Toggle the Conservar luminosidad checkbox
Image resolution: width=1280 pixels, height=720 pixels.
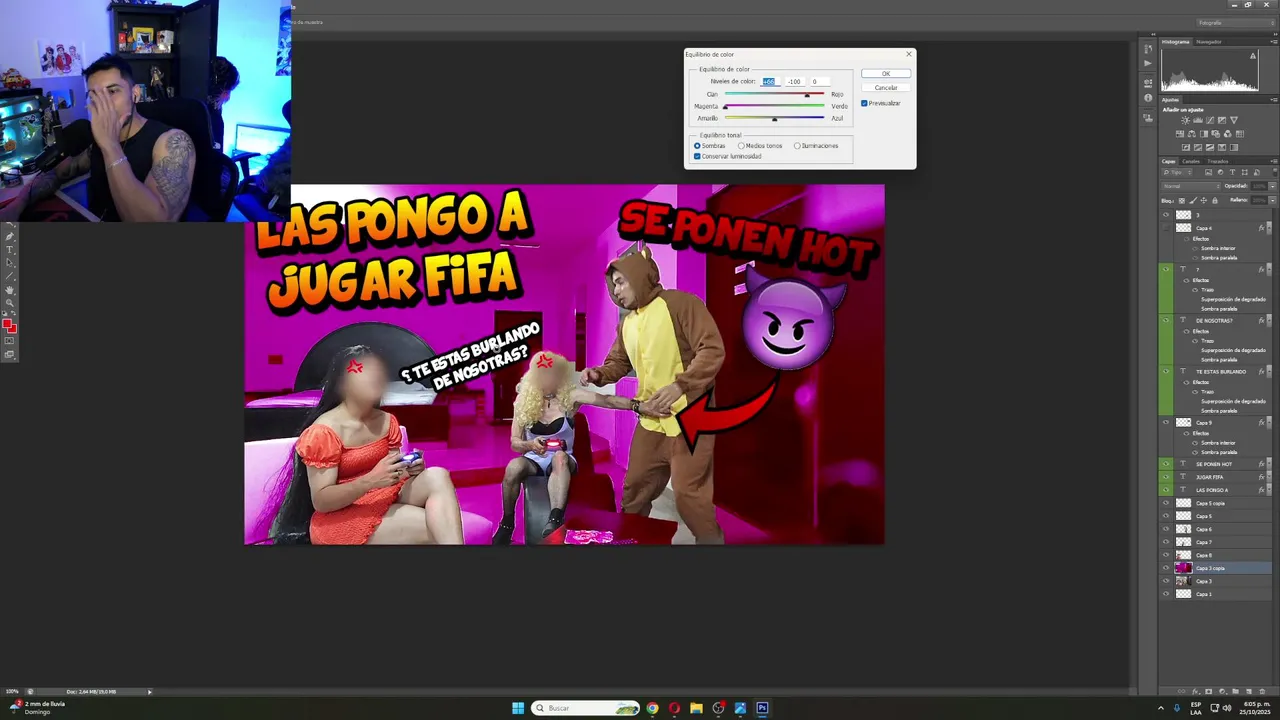click(697, 156)
